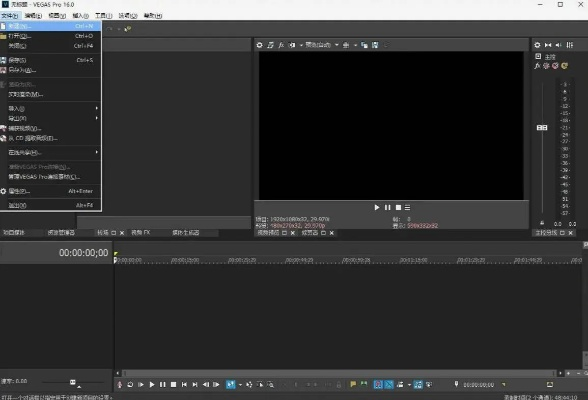Play the preview using preview play button
This screenshot has height=400, width=588.
(376, 207)
